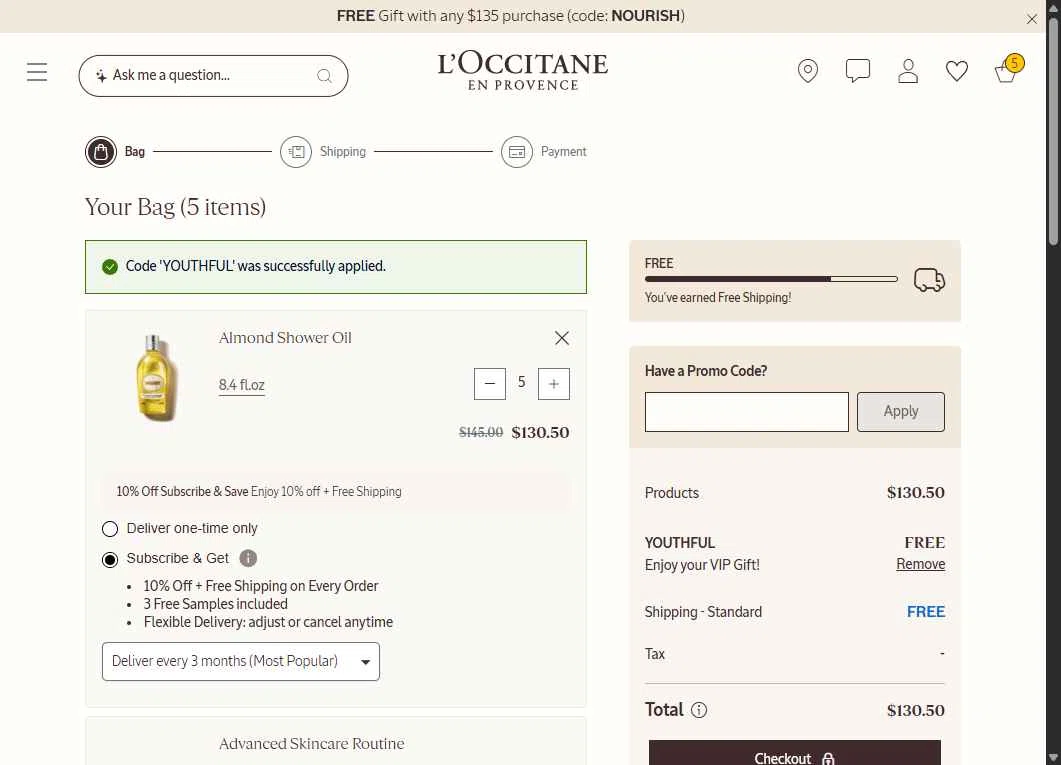Click the Payment step icon
The image size is (1061, 765).
pyautogui.click(x=517, y=152)
